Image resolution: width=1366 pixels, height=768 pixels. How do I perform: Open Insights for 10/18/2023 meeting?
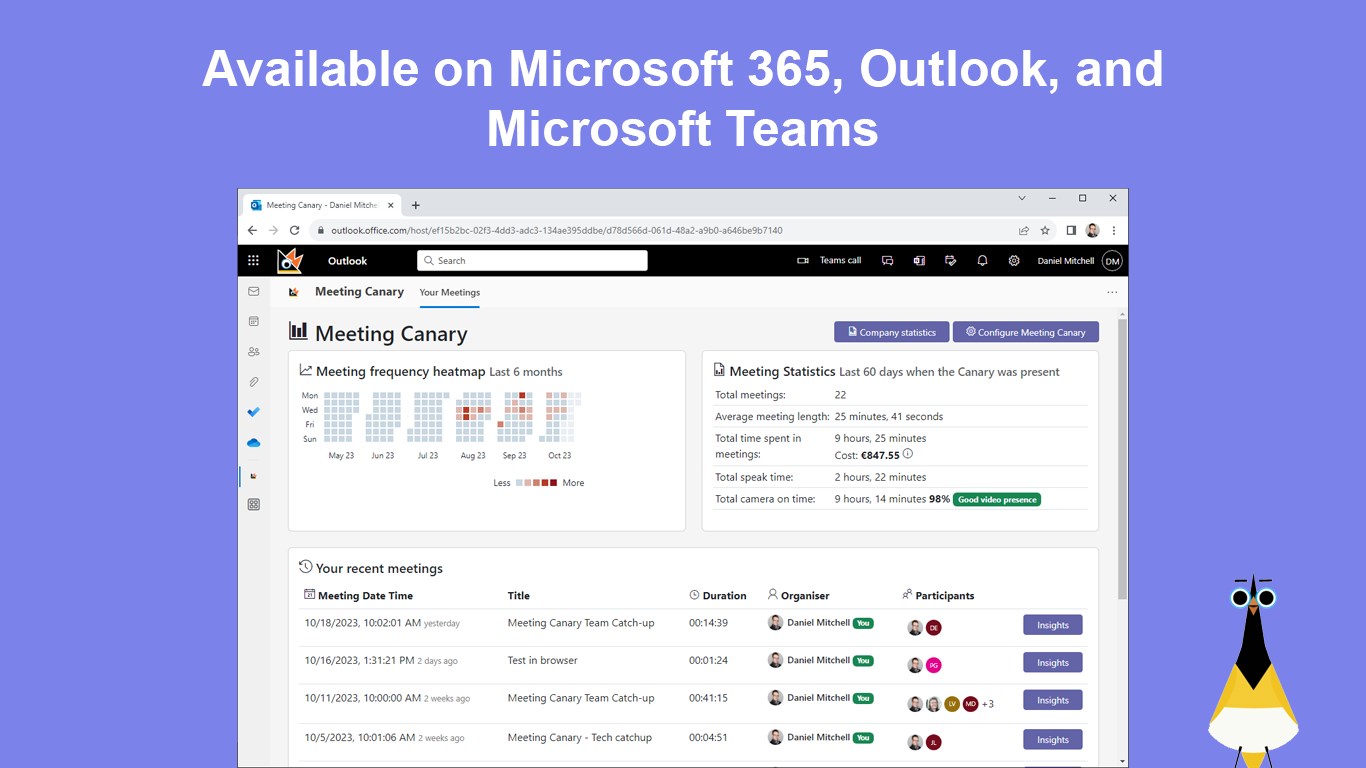click(1053, 625)
